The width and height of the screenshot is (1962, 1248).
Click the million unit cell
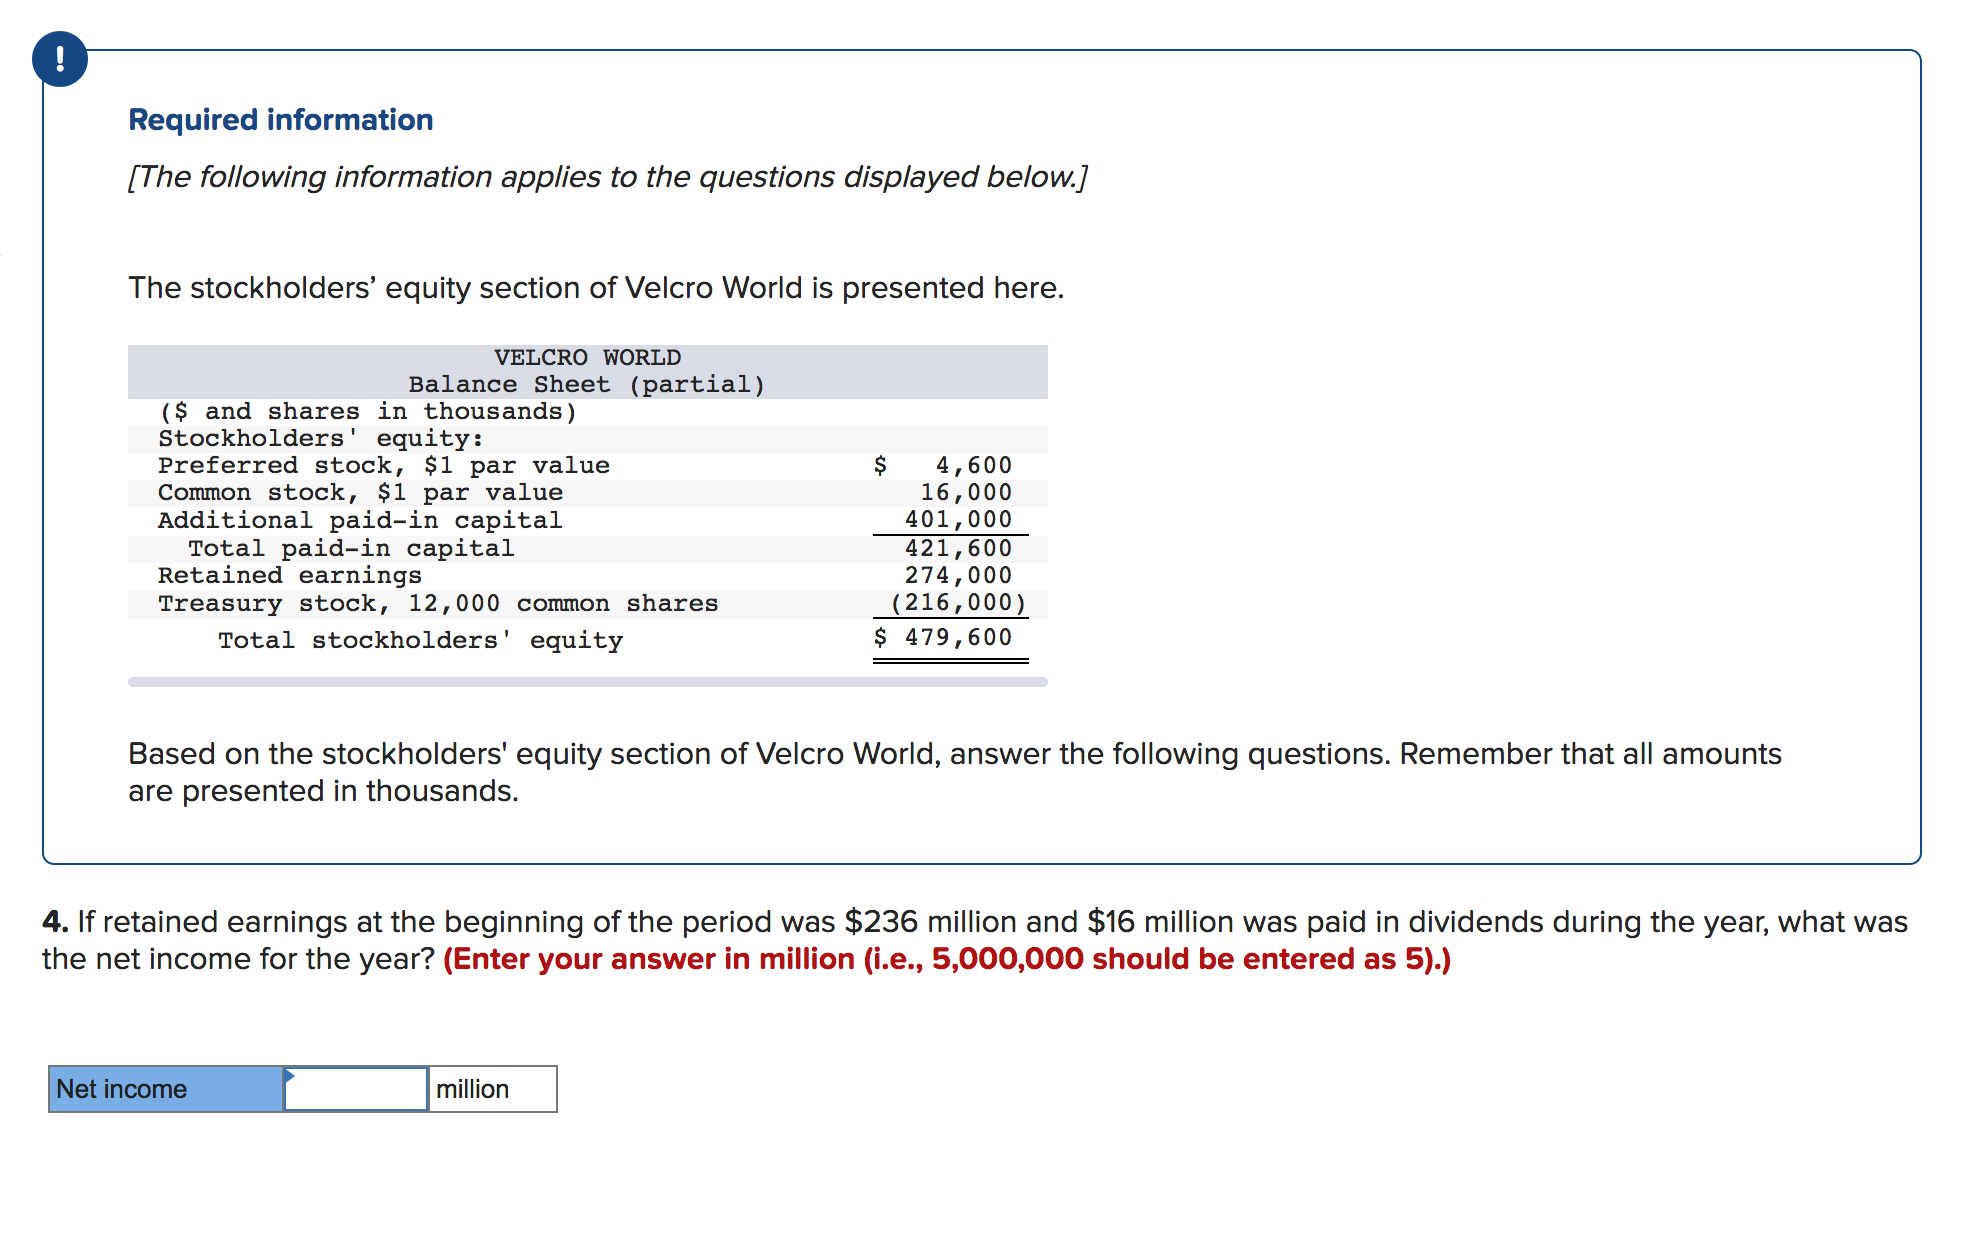pos(492,1089)
